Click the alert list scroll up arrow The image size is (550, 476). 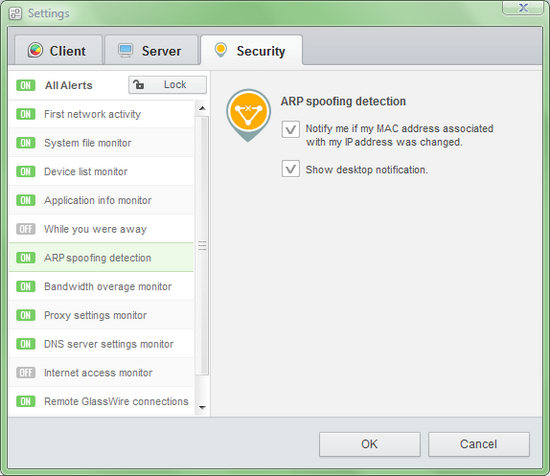point(202,108)
